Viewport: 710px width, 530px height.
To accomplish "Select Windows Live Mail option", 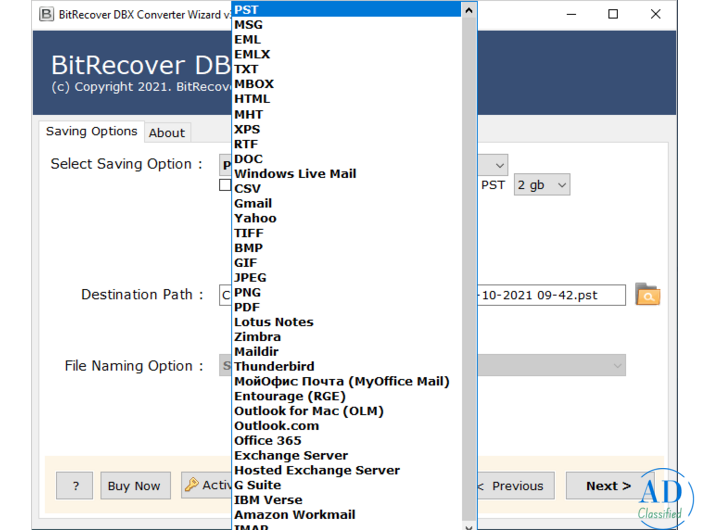I will pyautogui.click(x=347, y=173).
